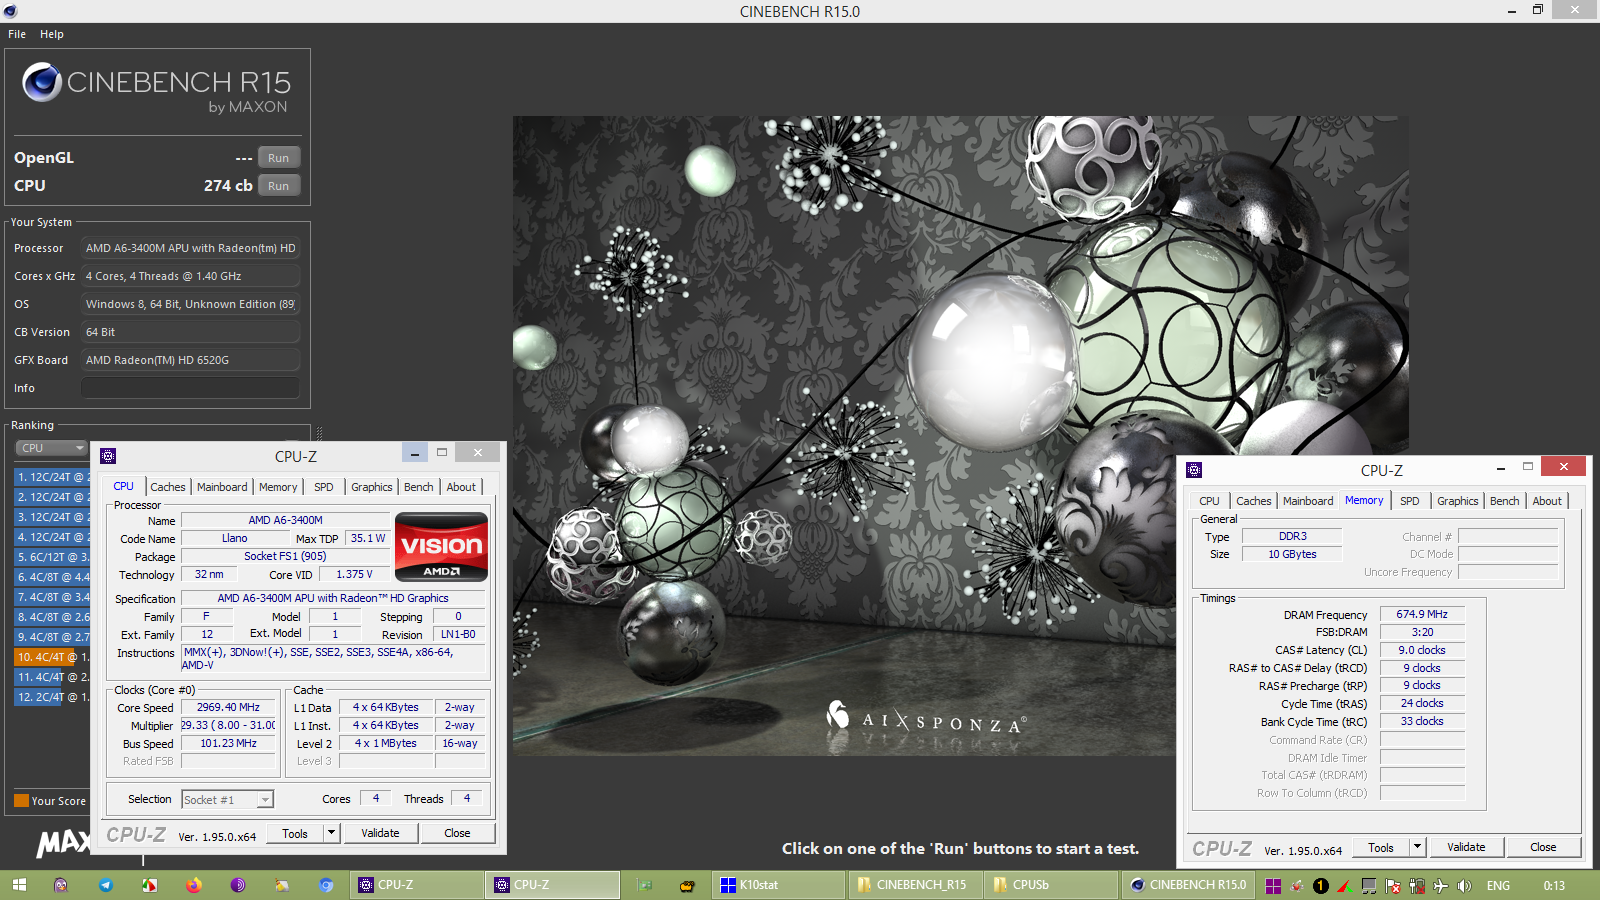The image size is (1600, 900).
Task: Open SPD tab in left CPU-Z window
Action: pyautogui.click(x=324, y=487)
